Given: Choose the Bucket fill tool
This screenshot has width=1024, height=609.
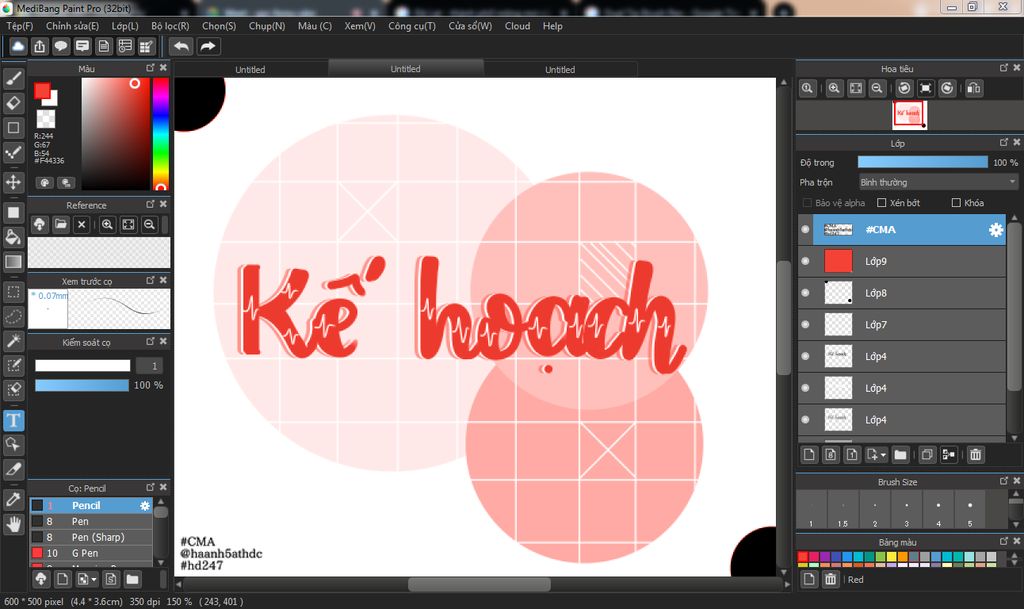Looking at the screenshot, I should 13,236.
